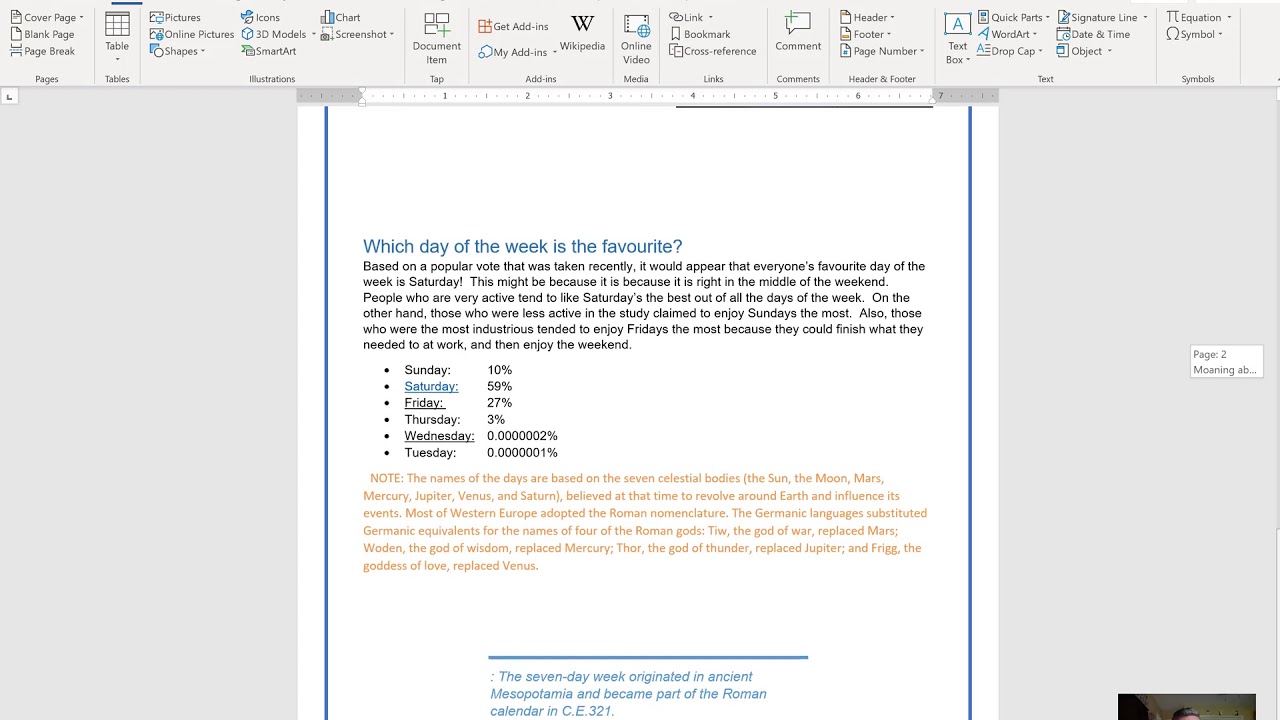Click the 59% value
Screen dimensions: 1280x720
click(499, 386)
